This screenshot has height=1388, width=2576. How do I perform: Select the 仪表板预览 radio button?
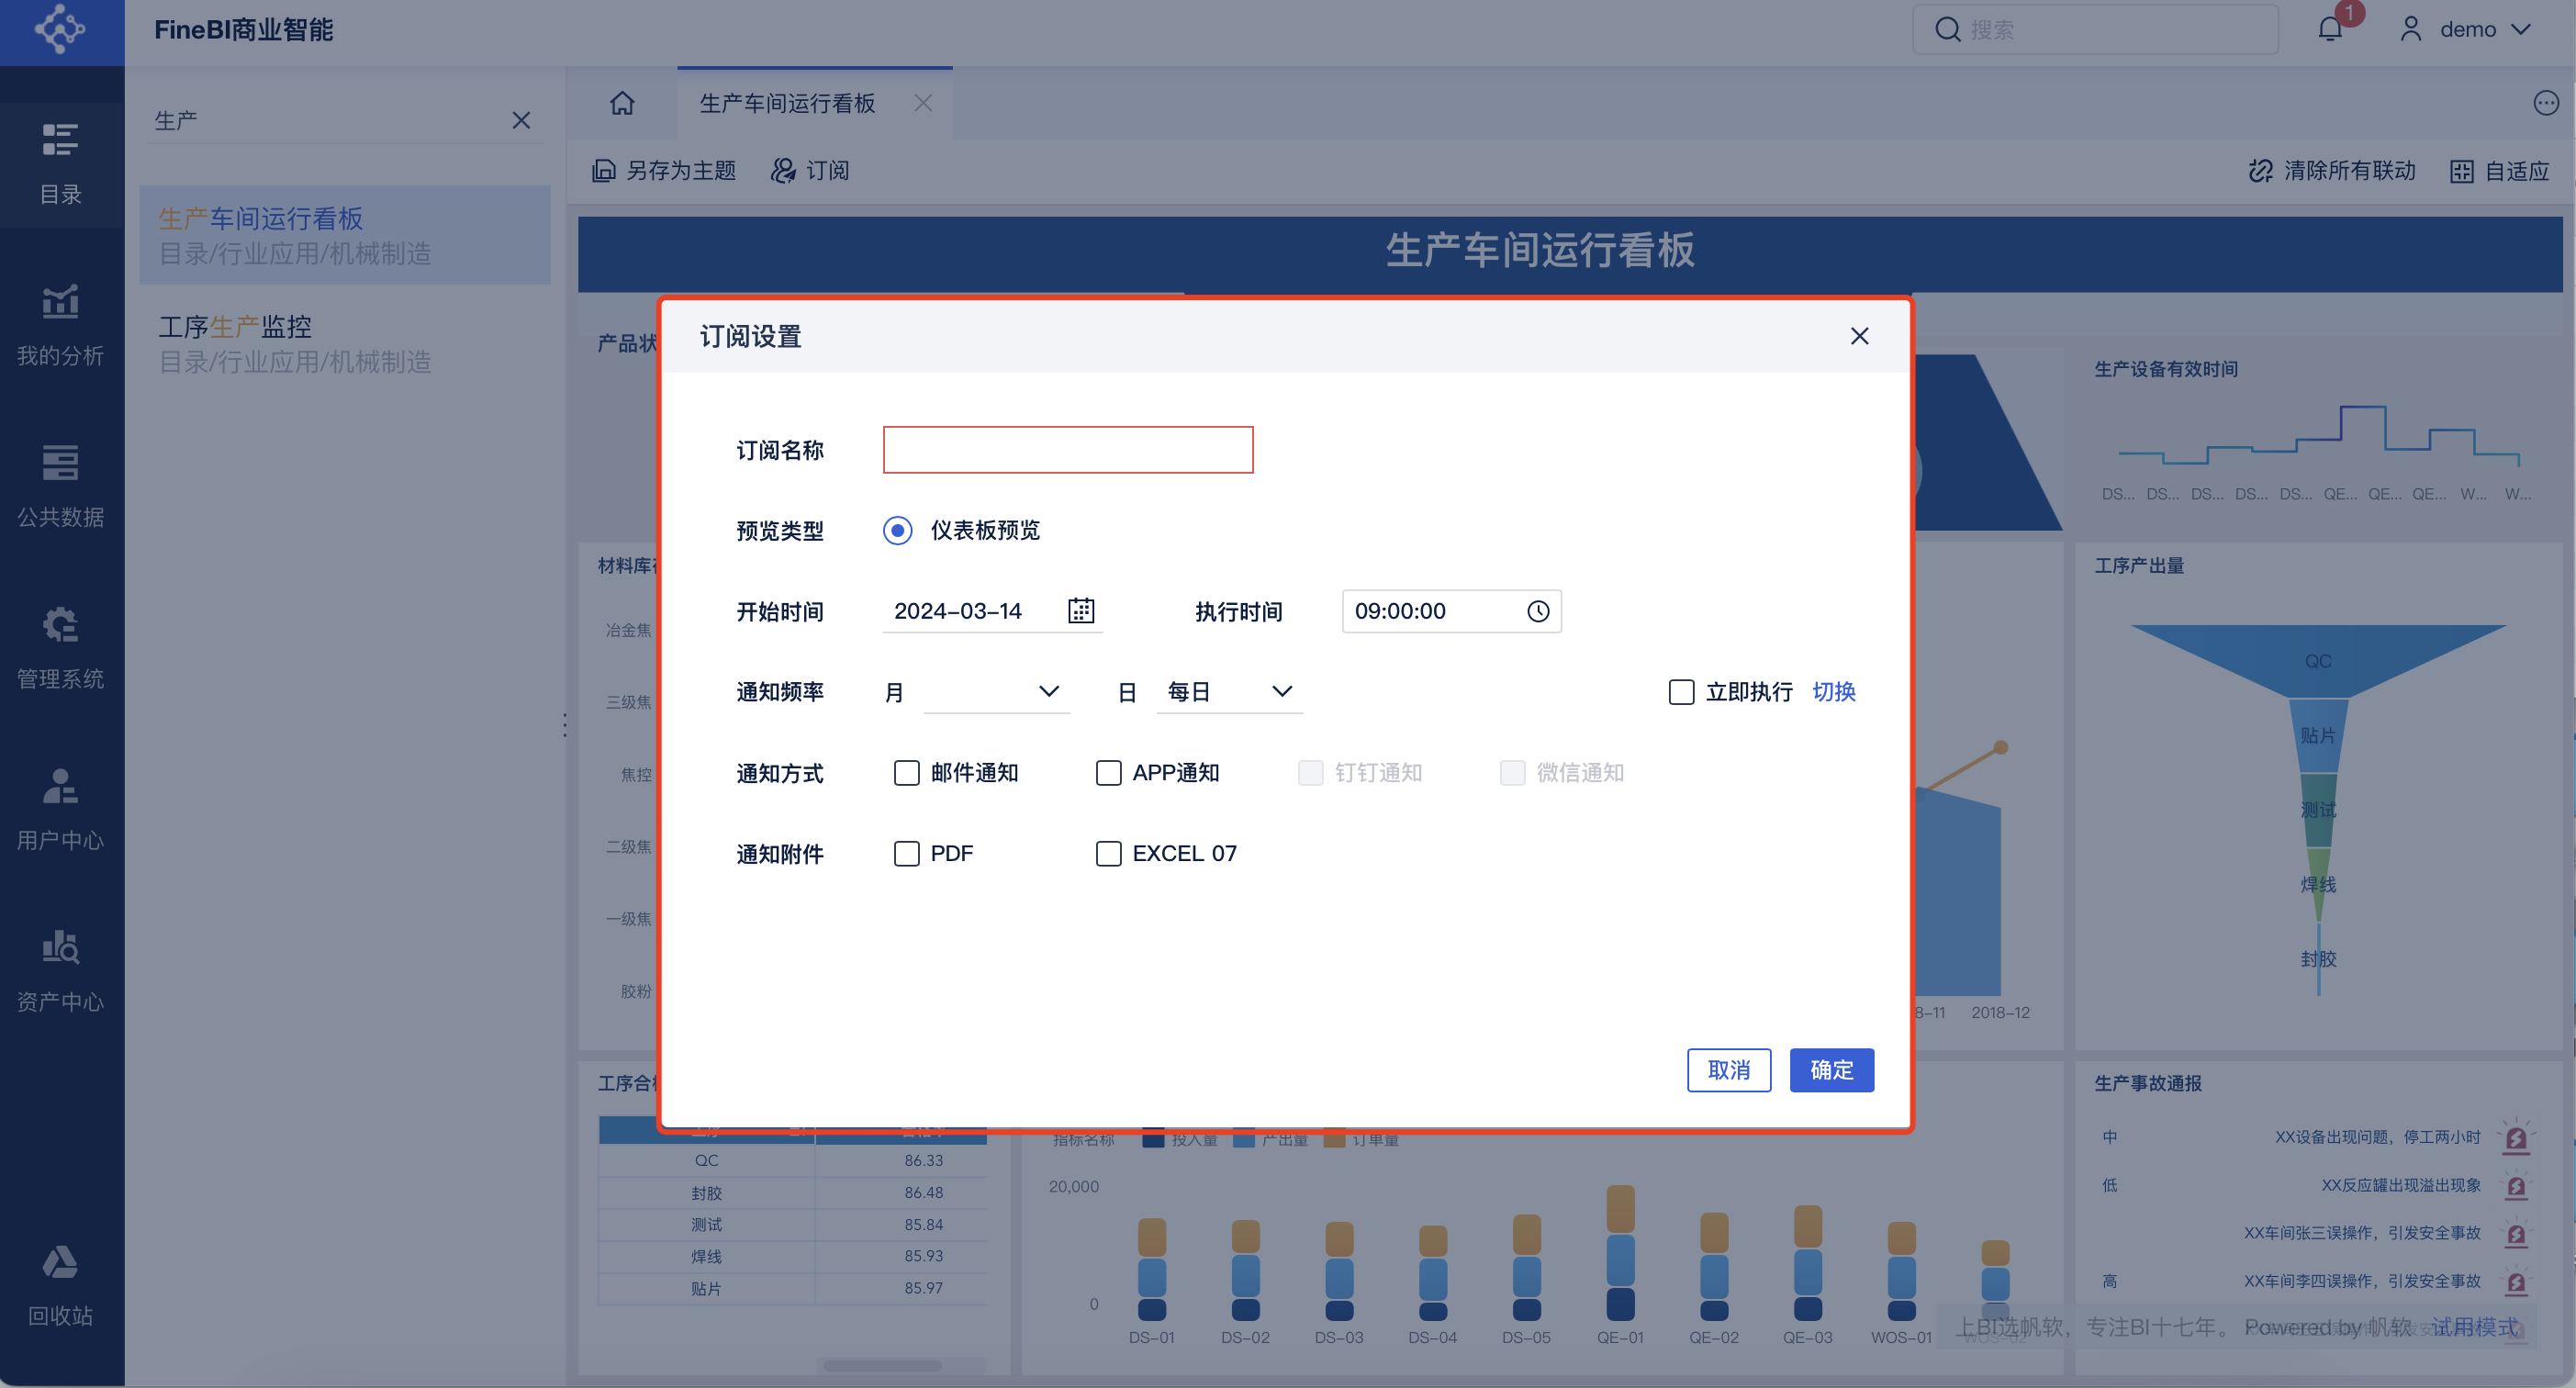tap(897, 530)
